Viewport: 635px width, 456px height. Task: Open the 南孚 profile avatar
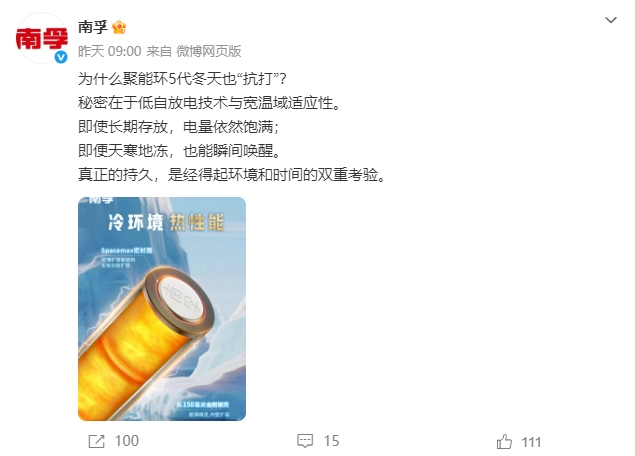pyautogui.click(x=41, y=38)
